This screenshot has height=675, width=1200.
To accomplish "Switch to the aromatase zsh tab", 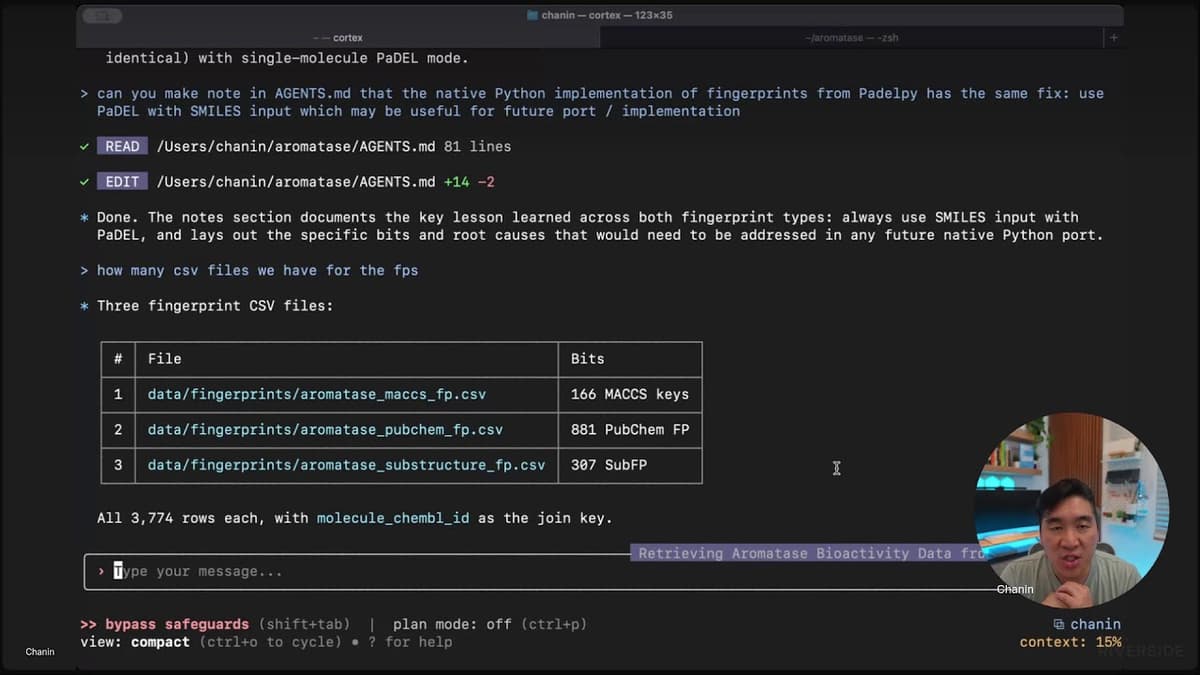I will tap(851, 37).
